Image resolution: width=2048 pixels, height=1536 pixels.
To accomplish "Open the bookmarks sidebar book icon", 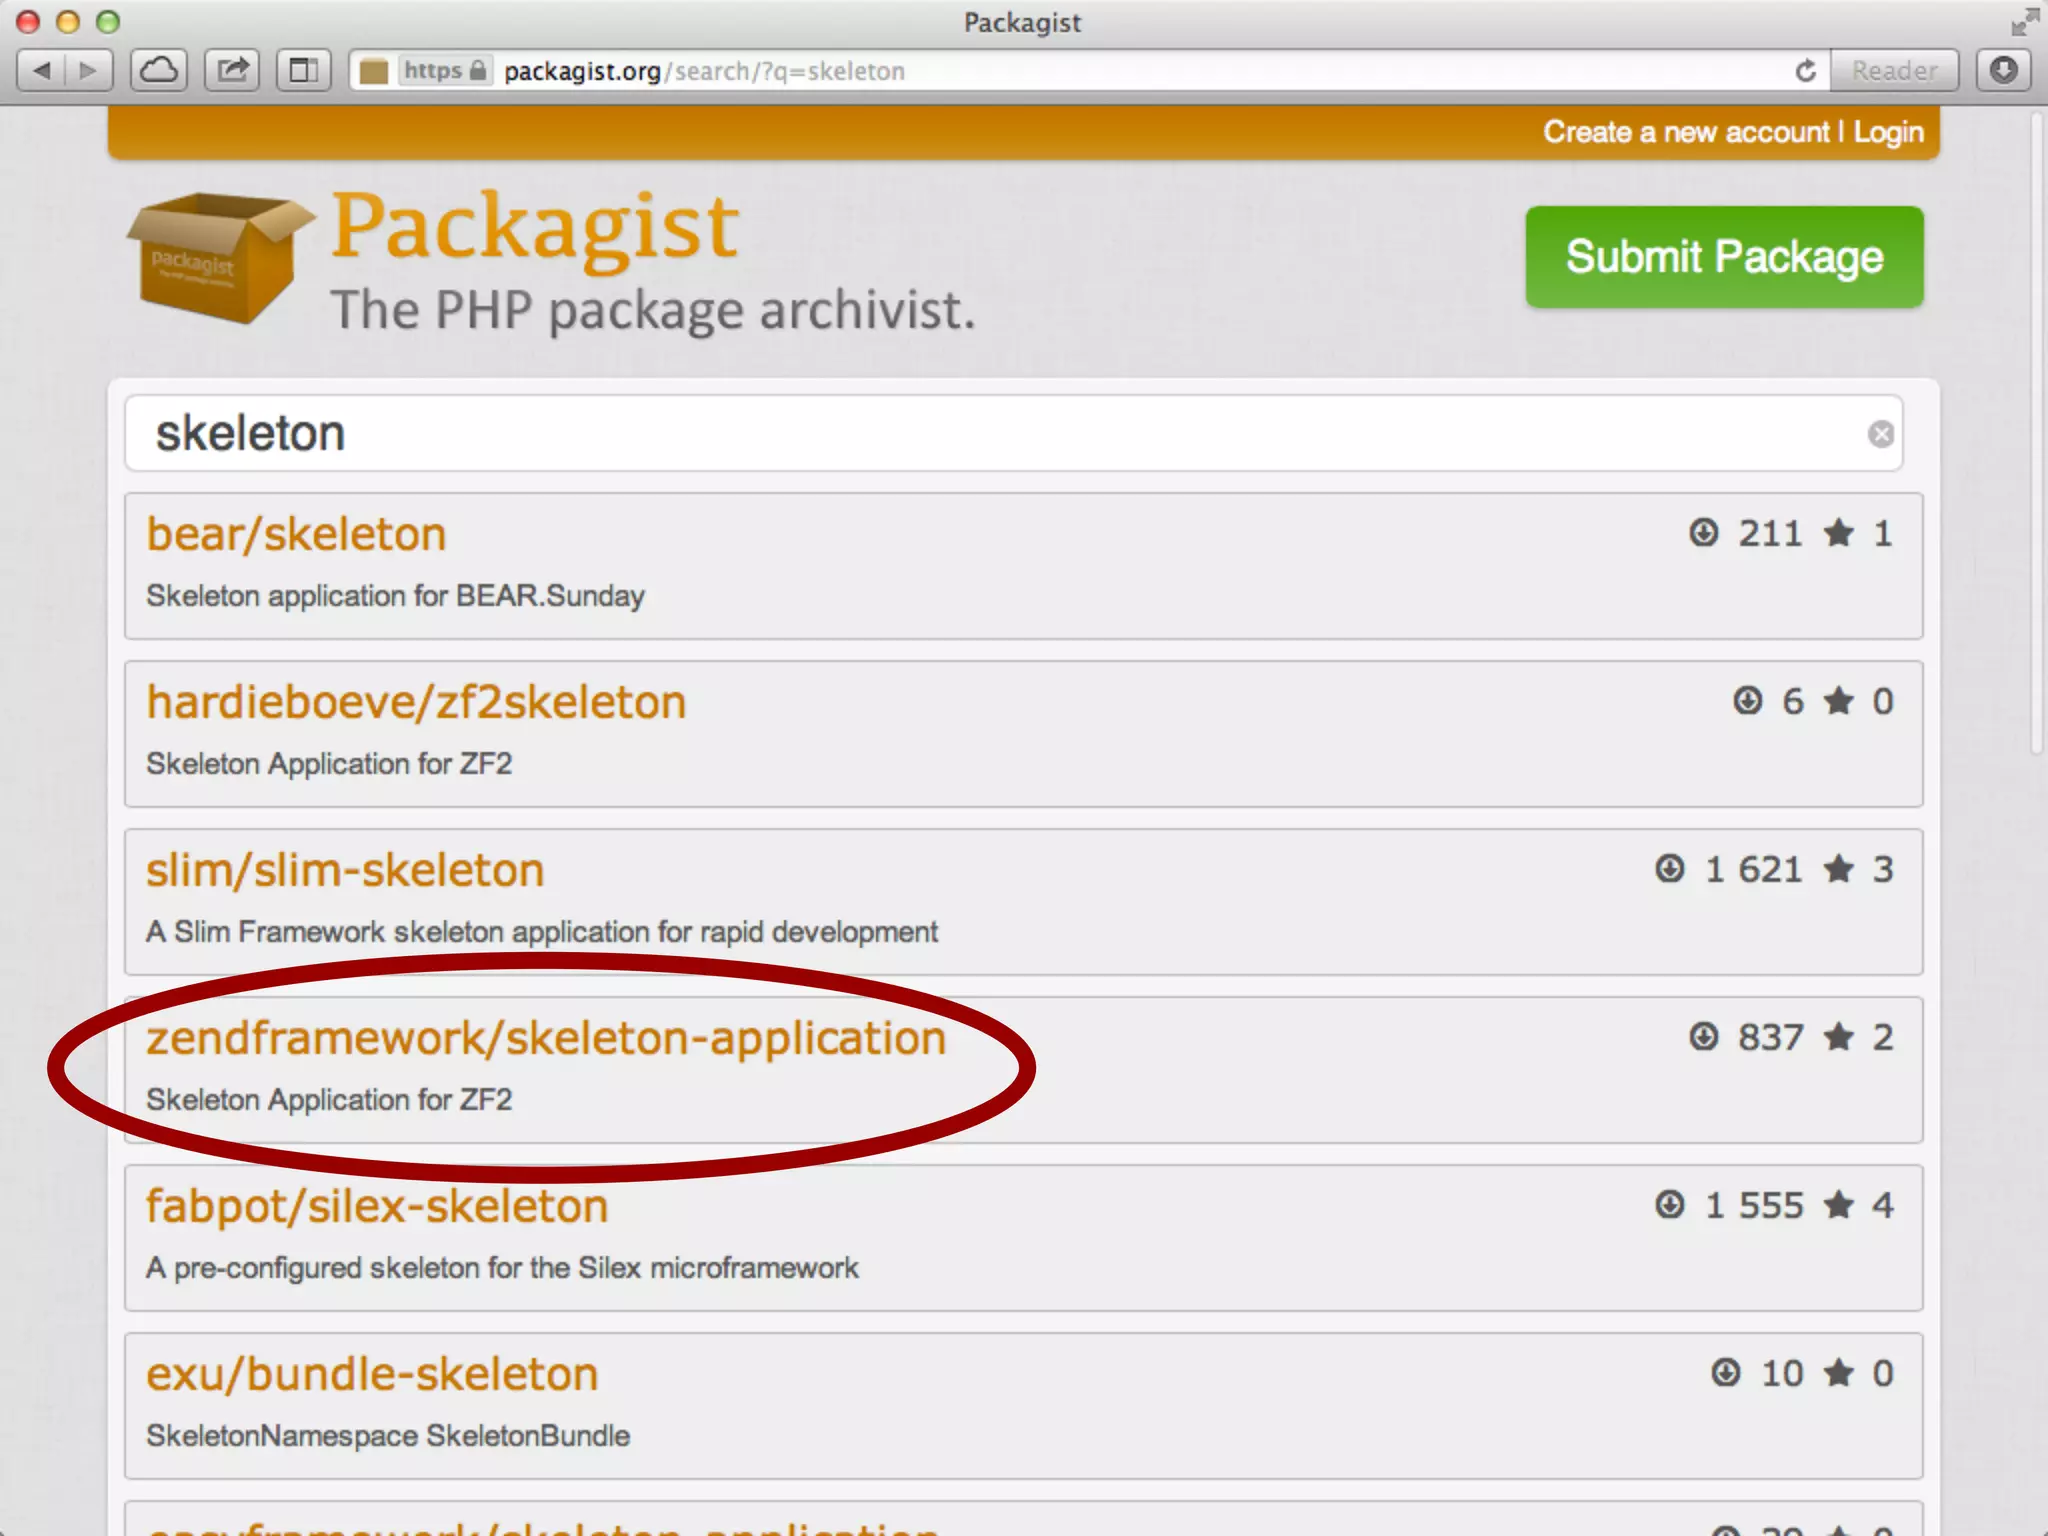I will (303, 71).
